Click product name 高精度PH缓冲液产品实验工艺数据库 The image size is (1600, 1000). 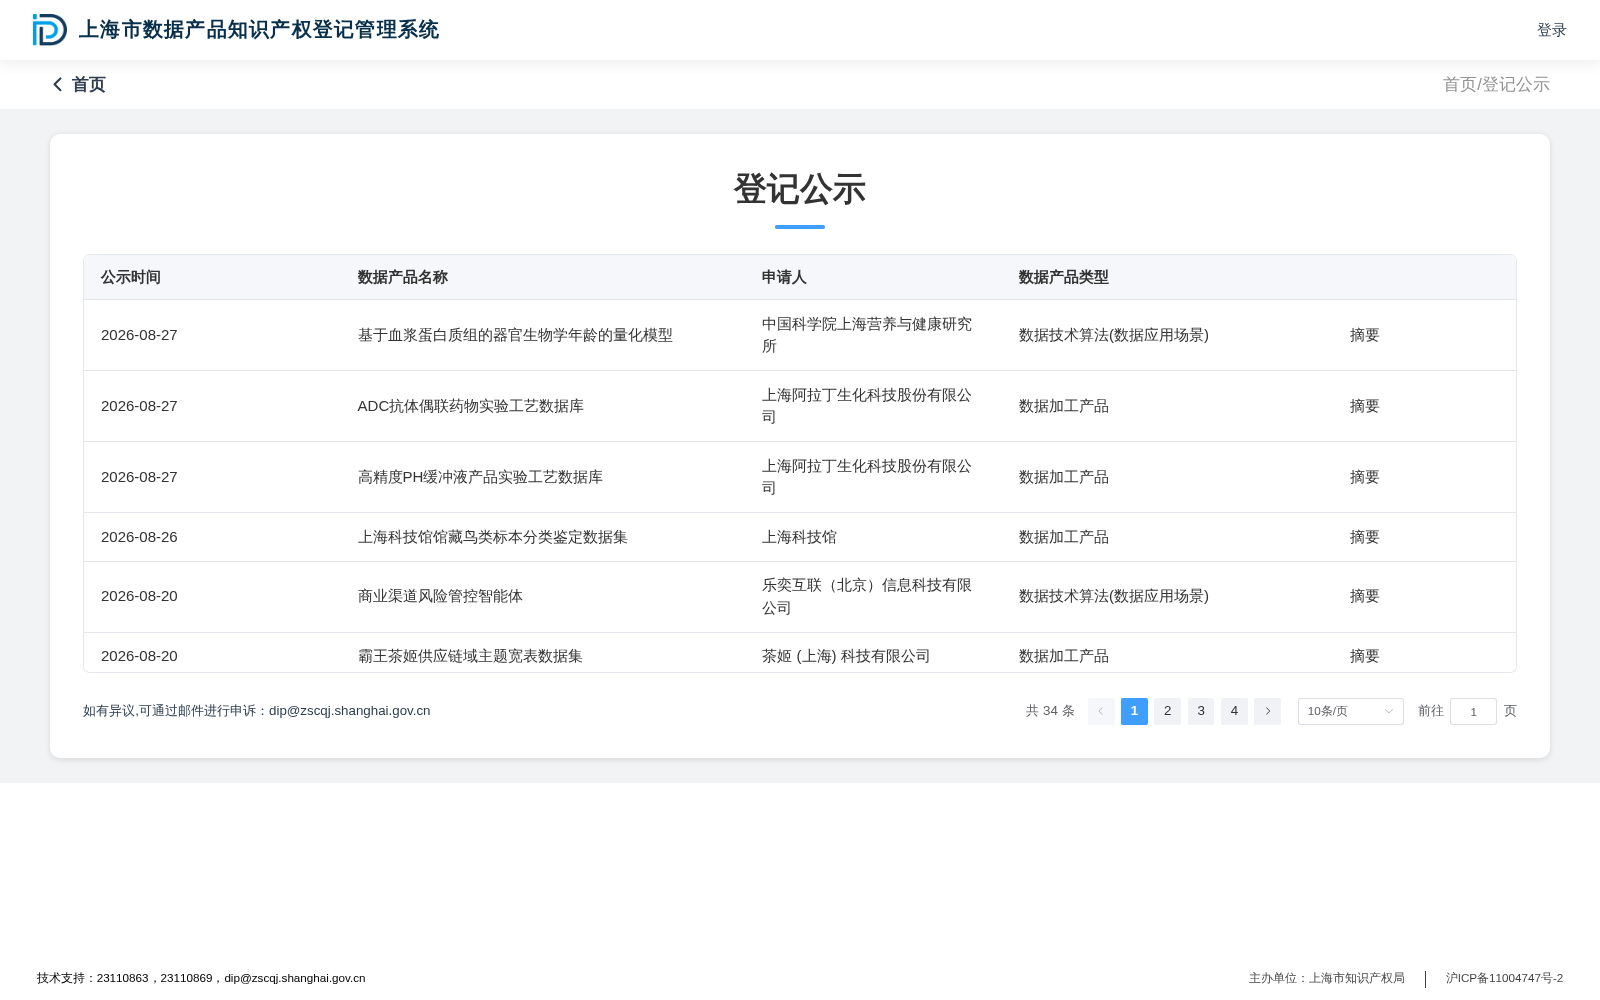pyautogui.click(x=480, y=477)
